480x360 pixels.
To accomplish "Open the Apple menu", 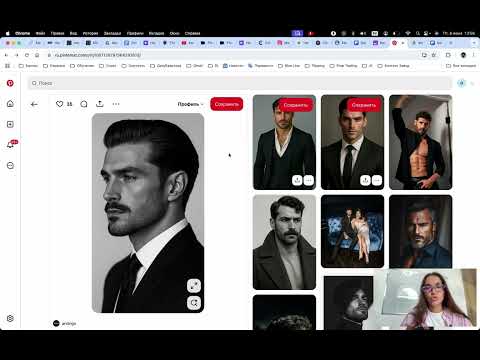I will point(8,33).
